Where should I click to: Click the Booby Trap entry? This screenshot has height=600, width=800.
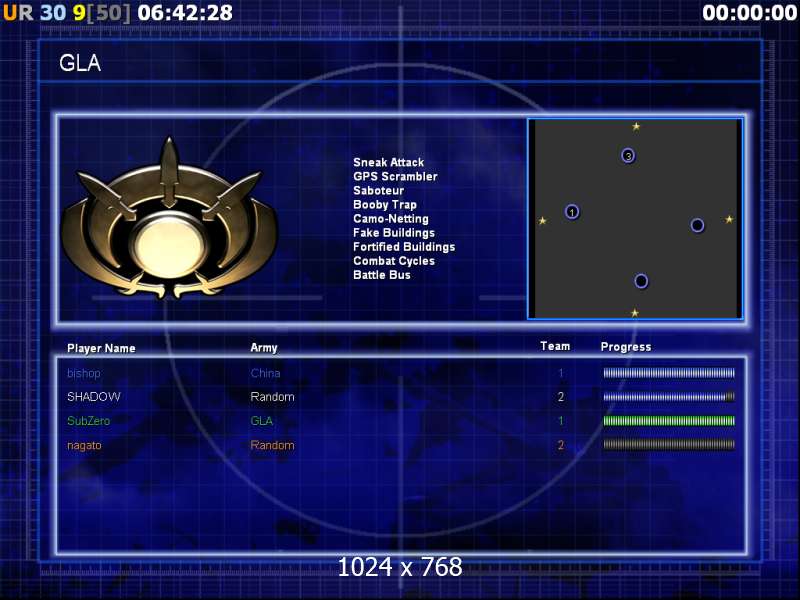point(385,205)
